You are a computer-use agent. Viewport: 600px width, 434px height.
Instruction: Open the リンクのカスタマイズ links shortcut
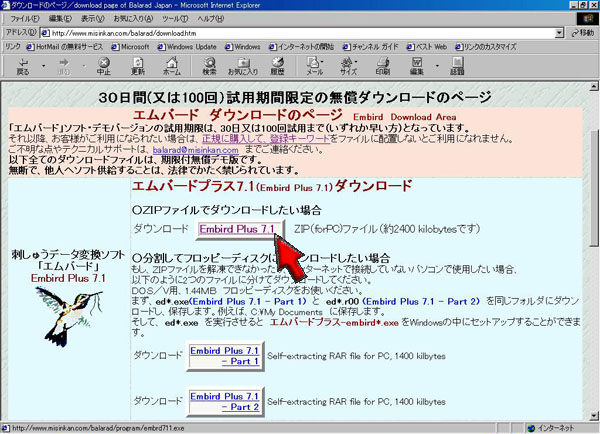(486, 47)
